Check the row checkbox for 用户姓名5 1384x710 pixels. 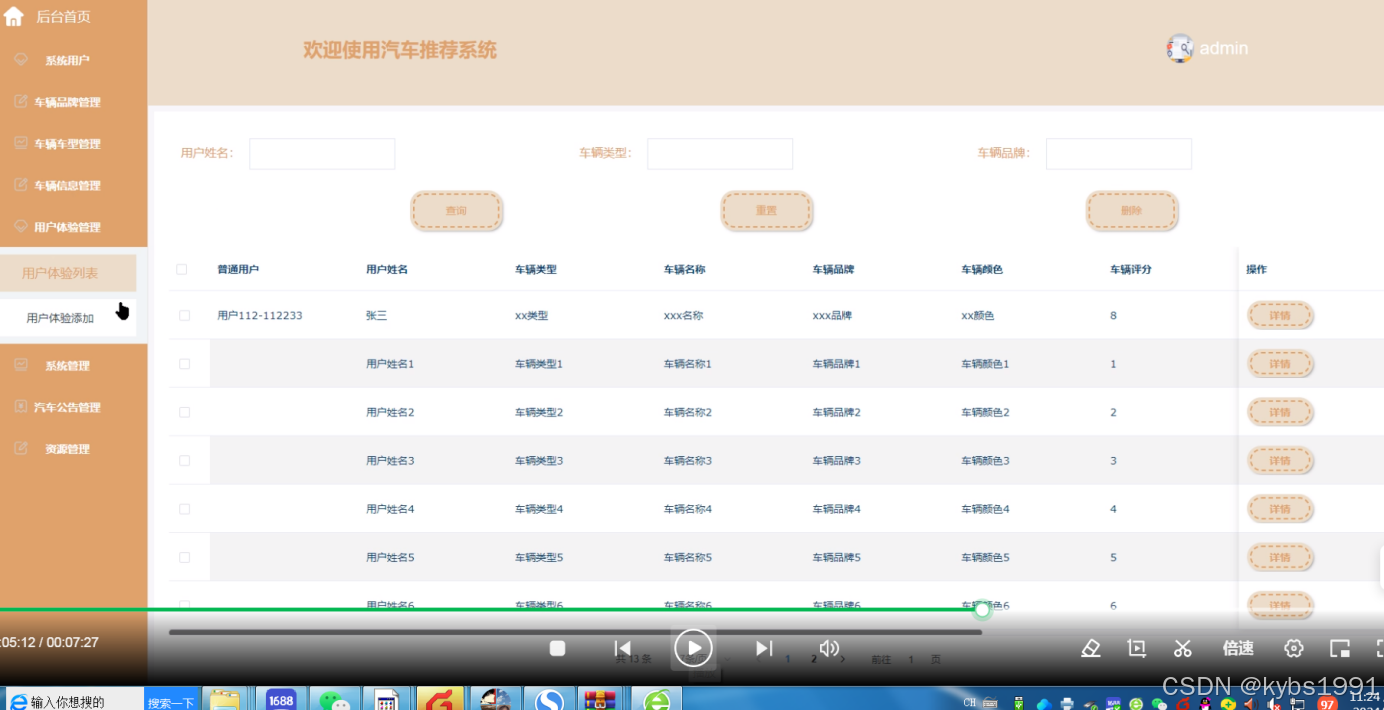tap(184, 557)
